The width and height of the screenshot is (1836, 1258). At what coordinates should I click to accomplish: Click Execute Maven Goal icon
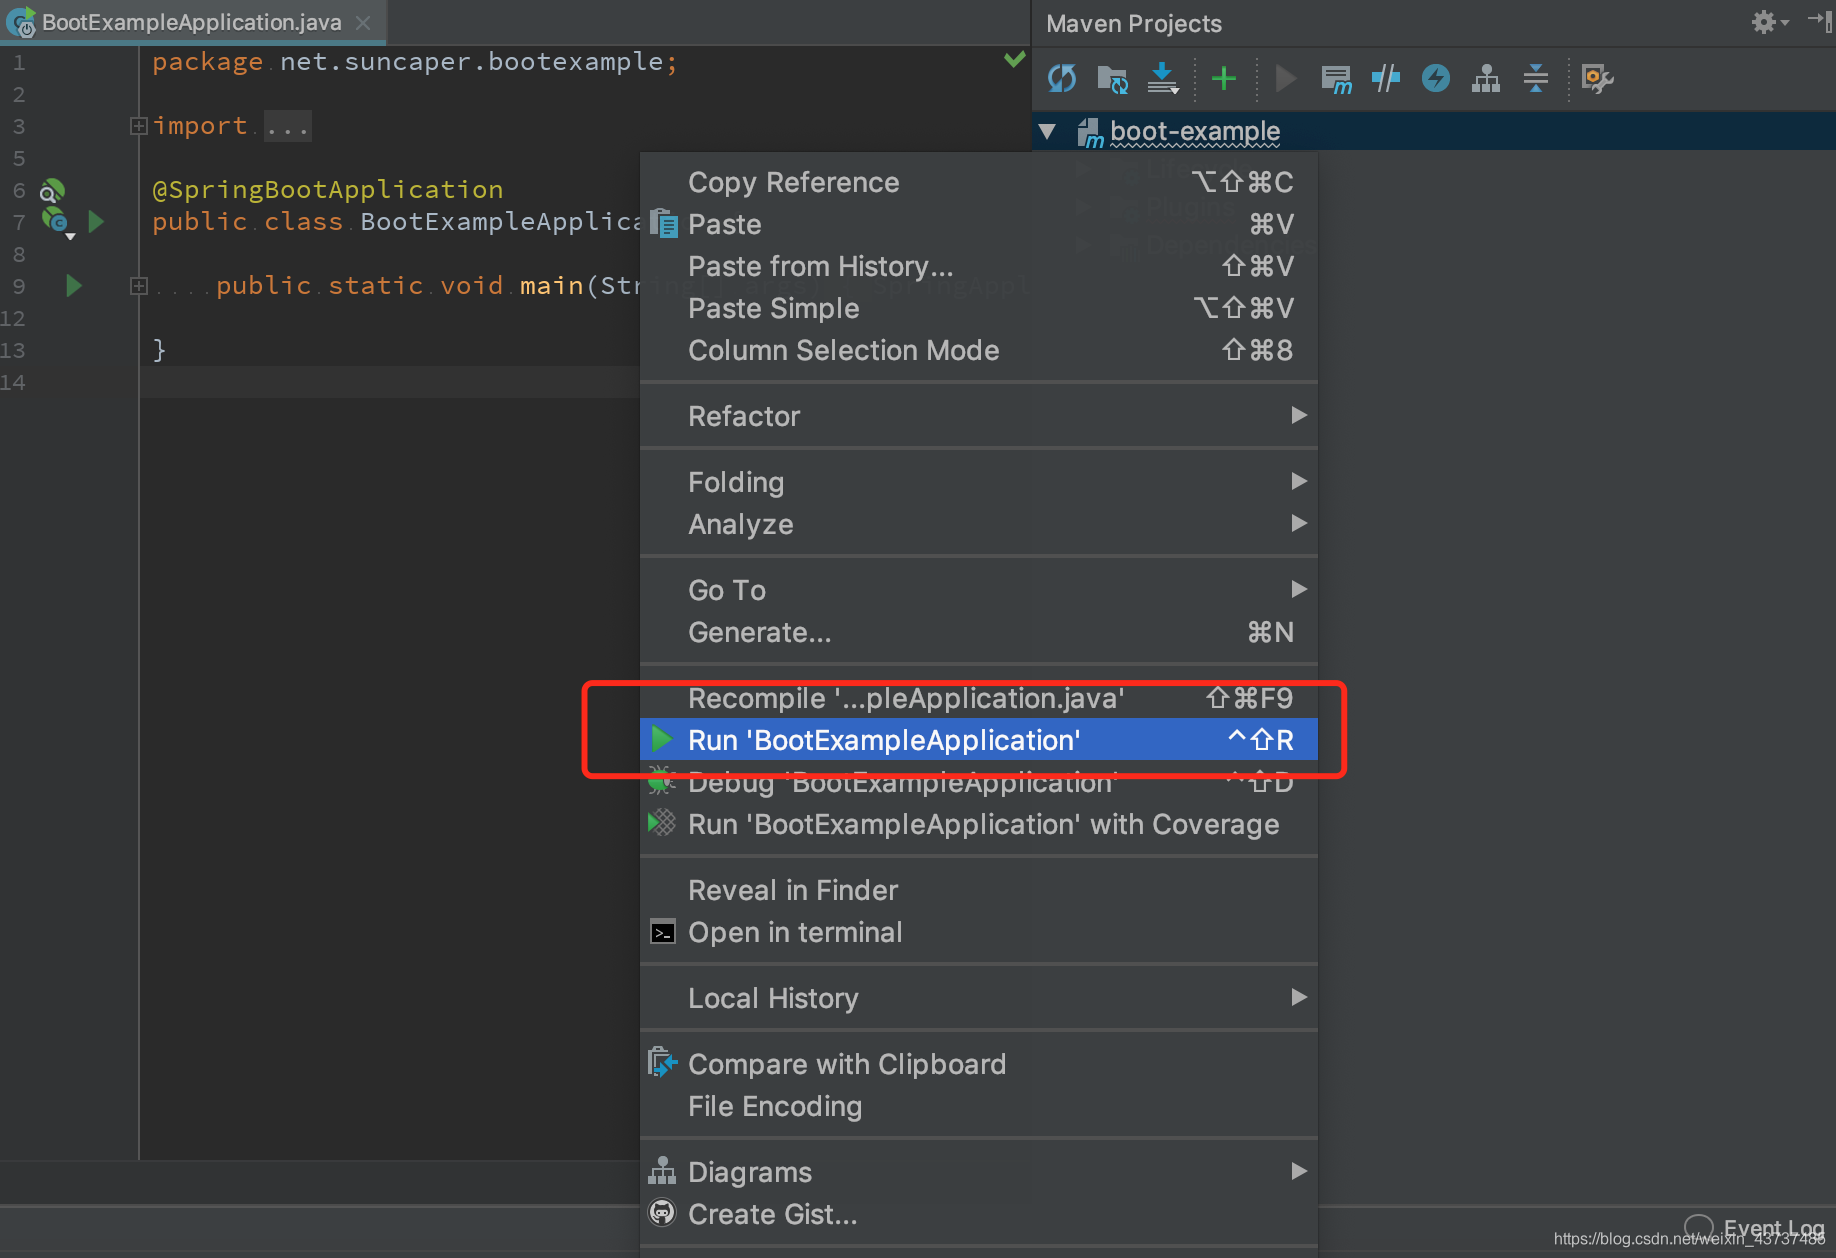pos(1336,78)
